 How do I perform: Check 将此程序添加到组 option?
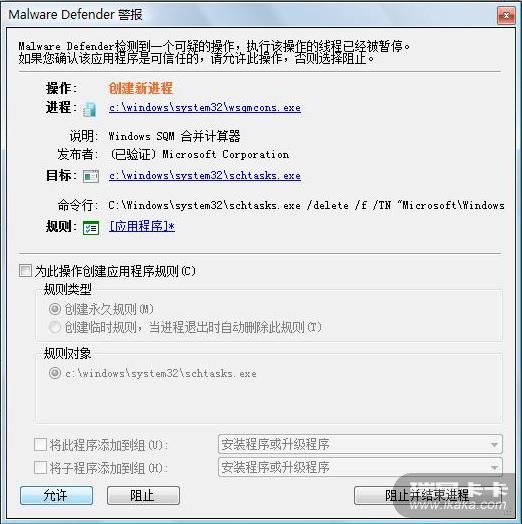[x=40, y=445]
